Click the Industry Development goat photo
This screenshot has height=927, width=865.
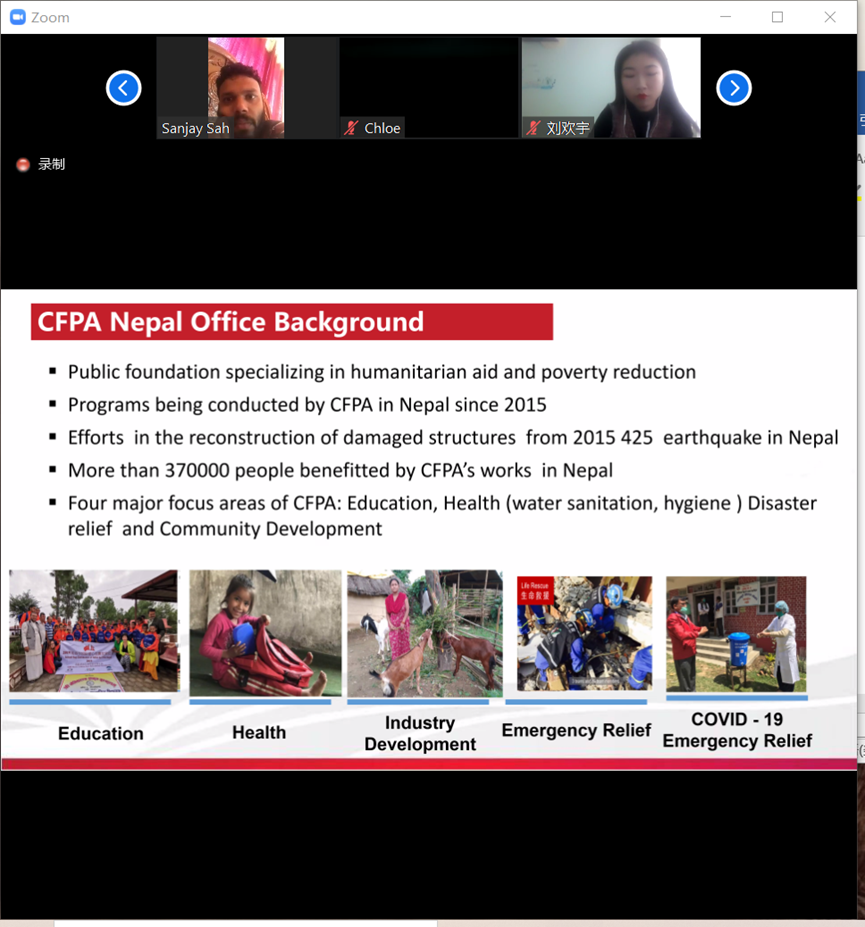(424, 632)
